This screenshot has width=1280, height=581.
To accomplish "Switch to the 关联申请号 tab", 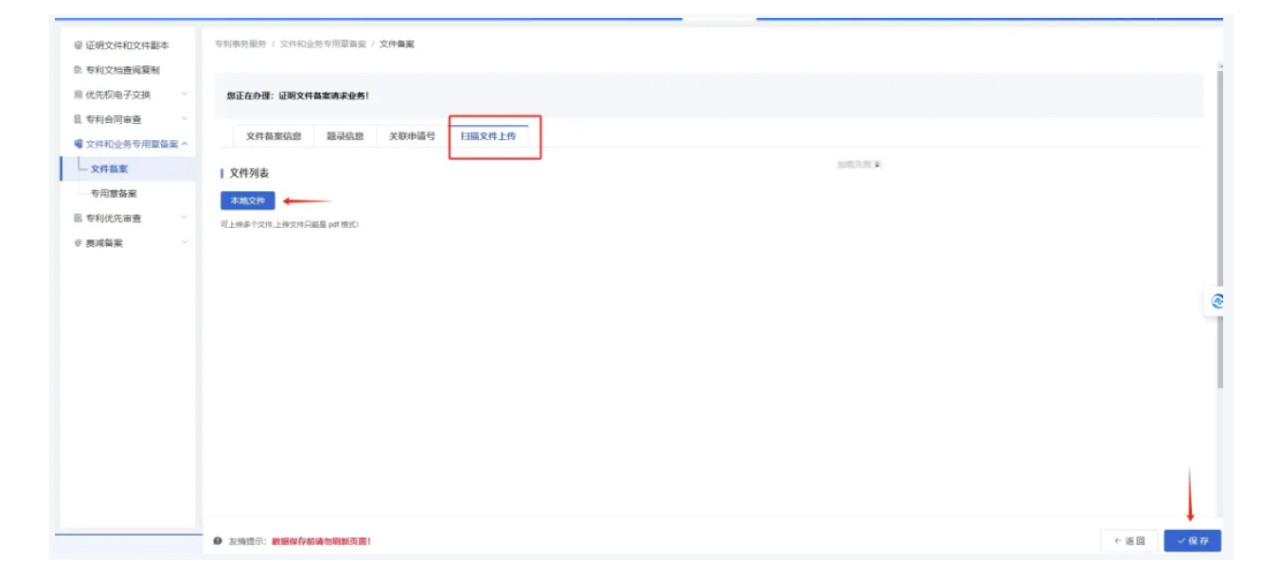I will tap(412, 136).
